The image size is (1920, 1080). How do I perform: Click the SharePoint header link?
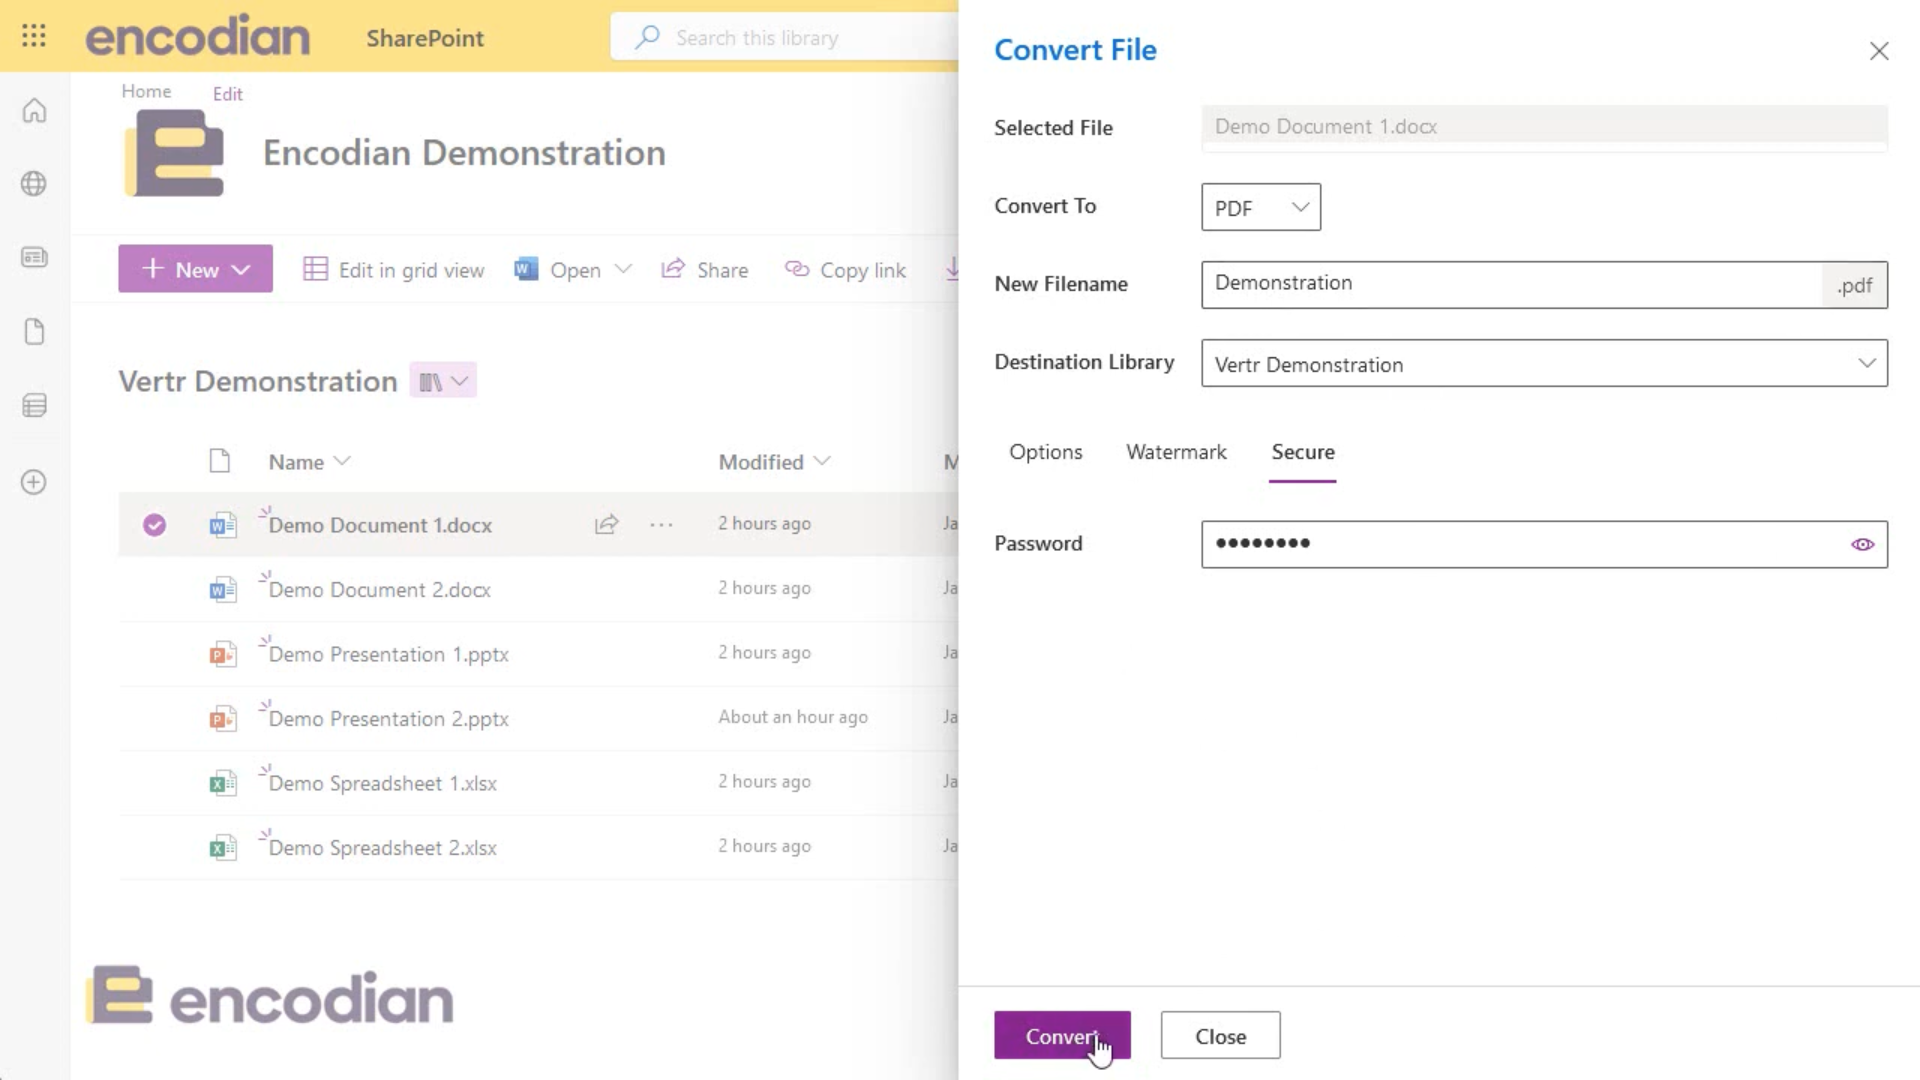tap(425, 38)
